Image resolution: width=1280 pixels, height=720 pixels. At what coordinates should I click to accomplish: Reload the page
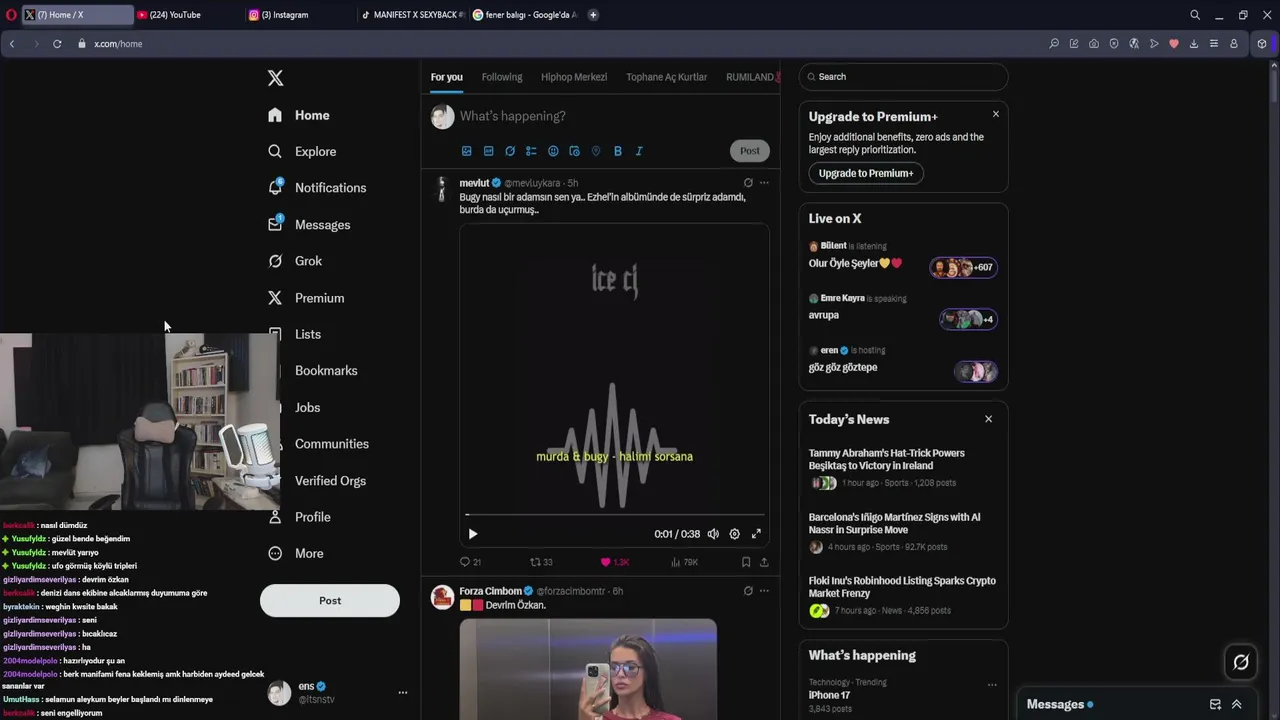click(x=57, y=44)
